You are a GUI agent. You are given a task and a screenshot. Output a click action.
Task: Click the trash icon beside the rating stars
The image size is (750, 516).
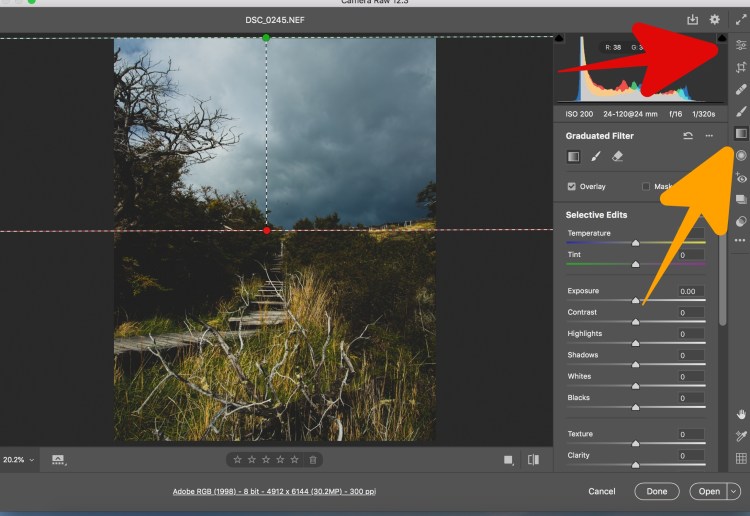313,460
